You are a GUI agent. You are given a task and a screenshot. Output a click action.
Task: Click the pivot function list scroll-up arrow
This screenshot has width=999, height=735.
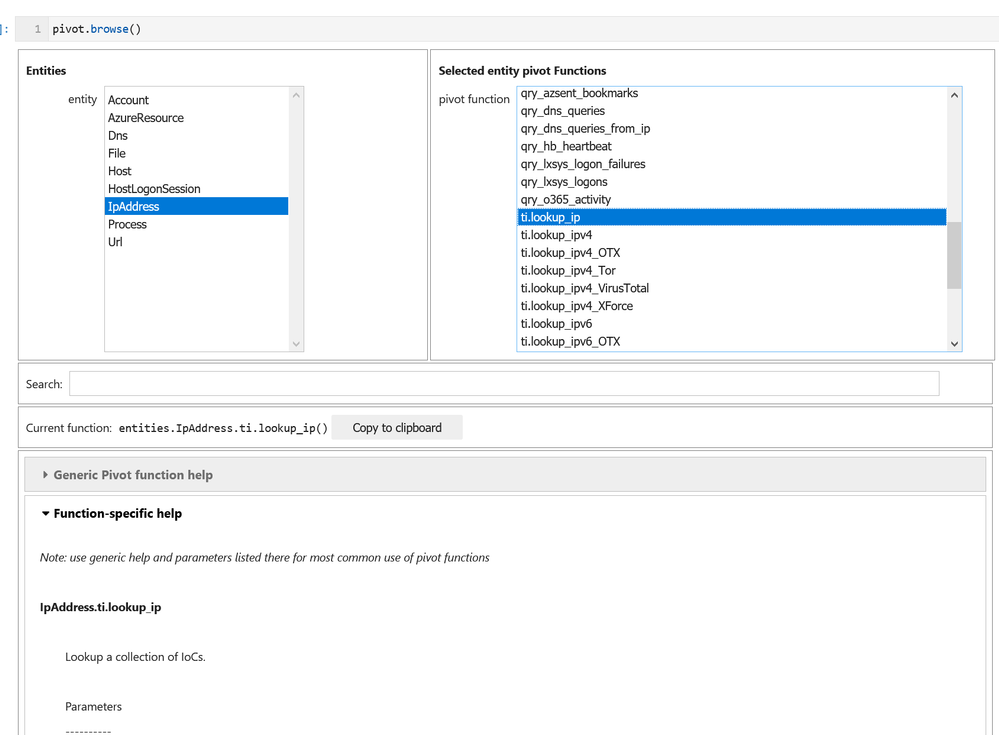click(954, 96)
